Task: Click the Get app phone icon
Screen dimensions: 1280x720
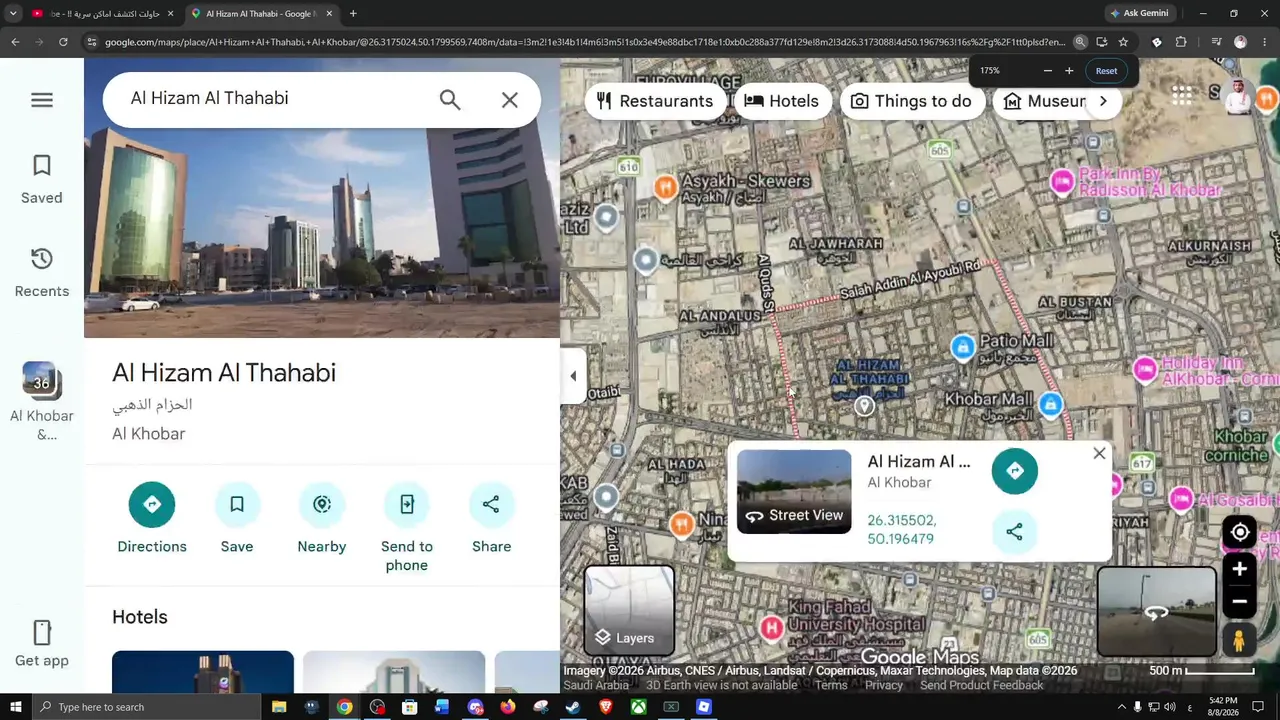Action: click(42, 633)
